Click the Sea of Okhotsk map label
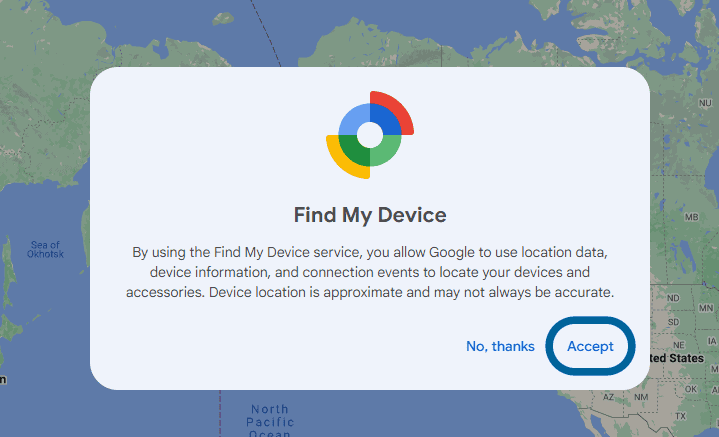The image size is (719, 437). (45, 249)
